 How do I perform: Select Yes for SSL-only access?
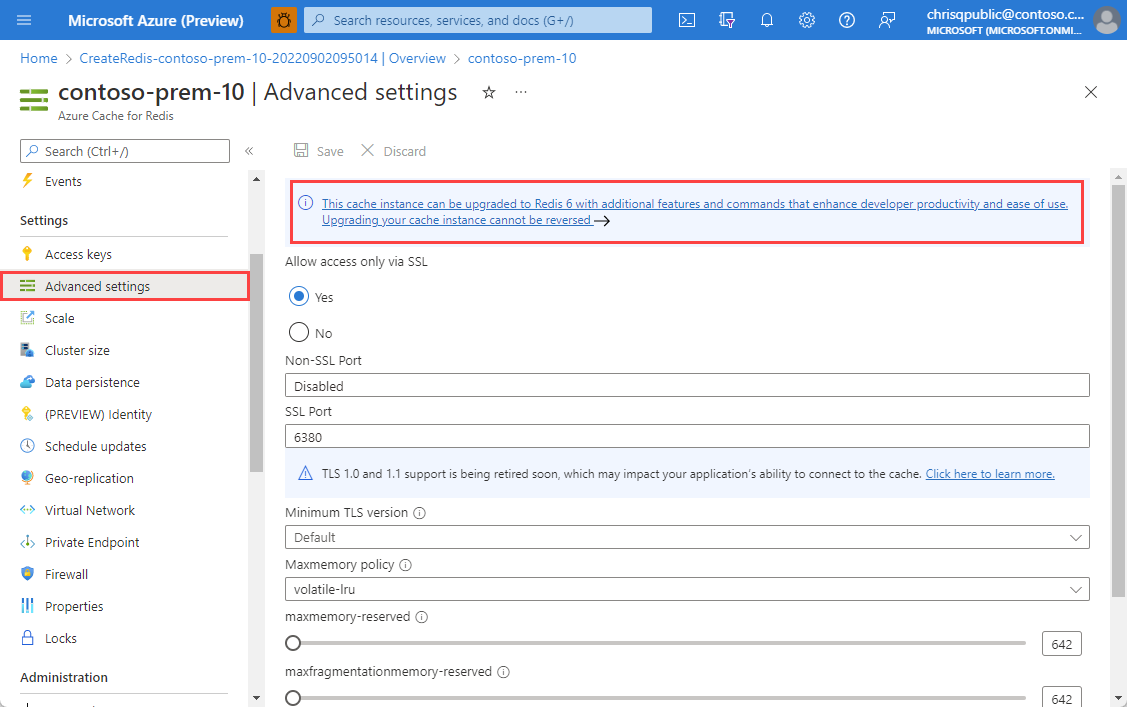(x=298, y=297)
